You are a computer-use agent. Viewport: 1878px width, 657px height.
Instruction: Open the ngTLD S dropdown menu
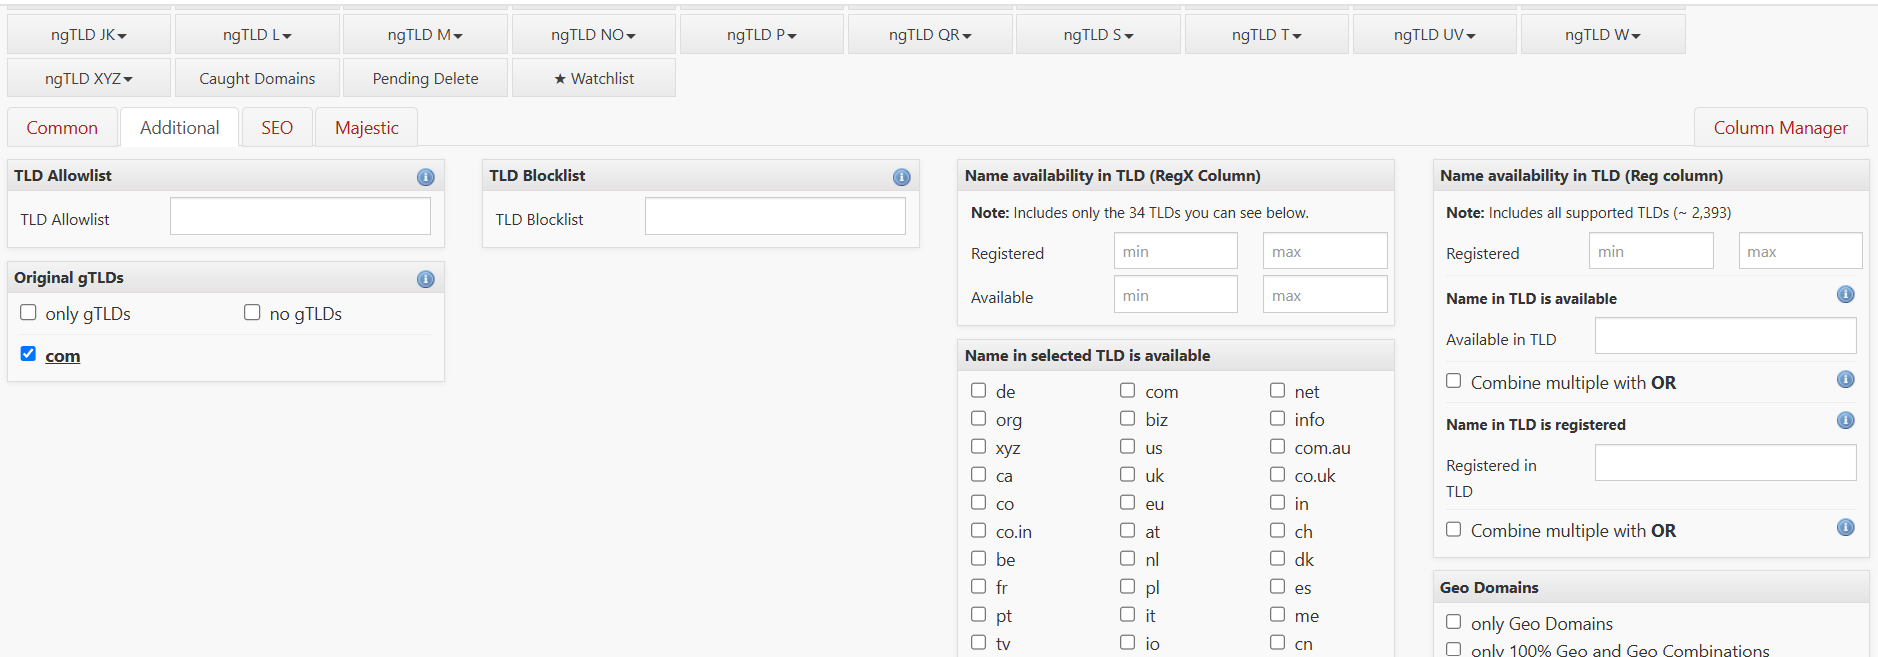tap(1098, 35)
